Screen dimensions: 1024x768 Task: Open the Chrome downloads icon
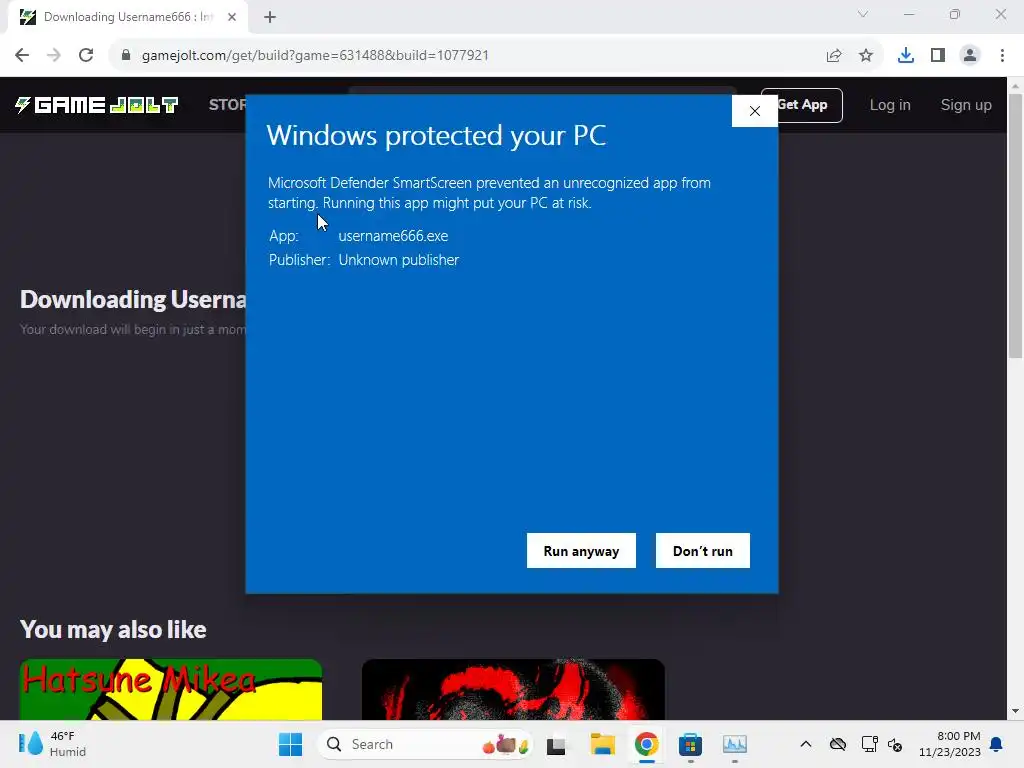pos(906,55)
